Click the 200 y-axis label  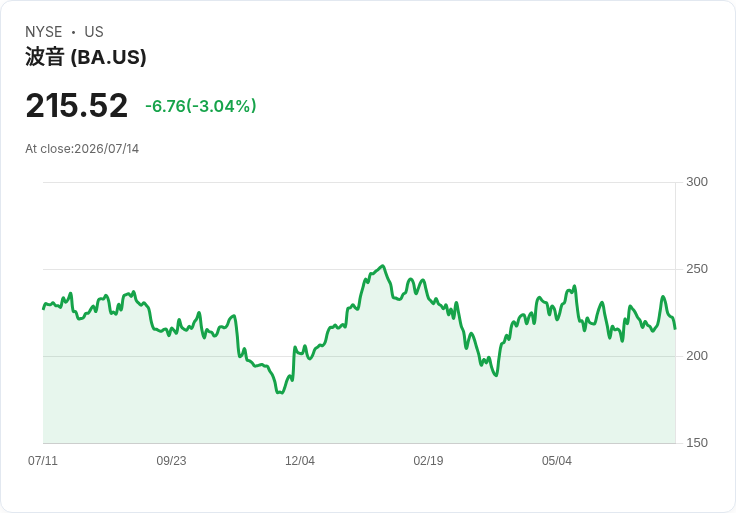pyautogui.click(x=697, y=356)
